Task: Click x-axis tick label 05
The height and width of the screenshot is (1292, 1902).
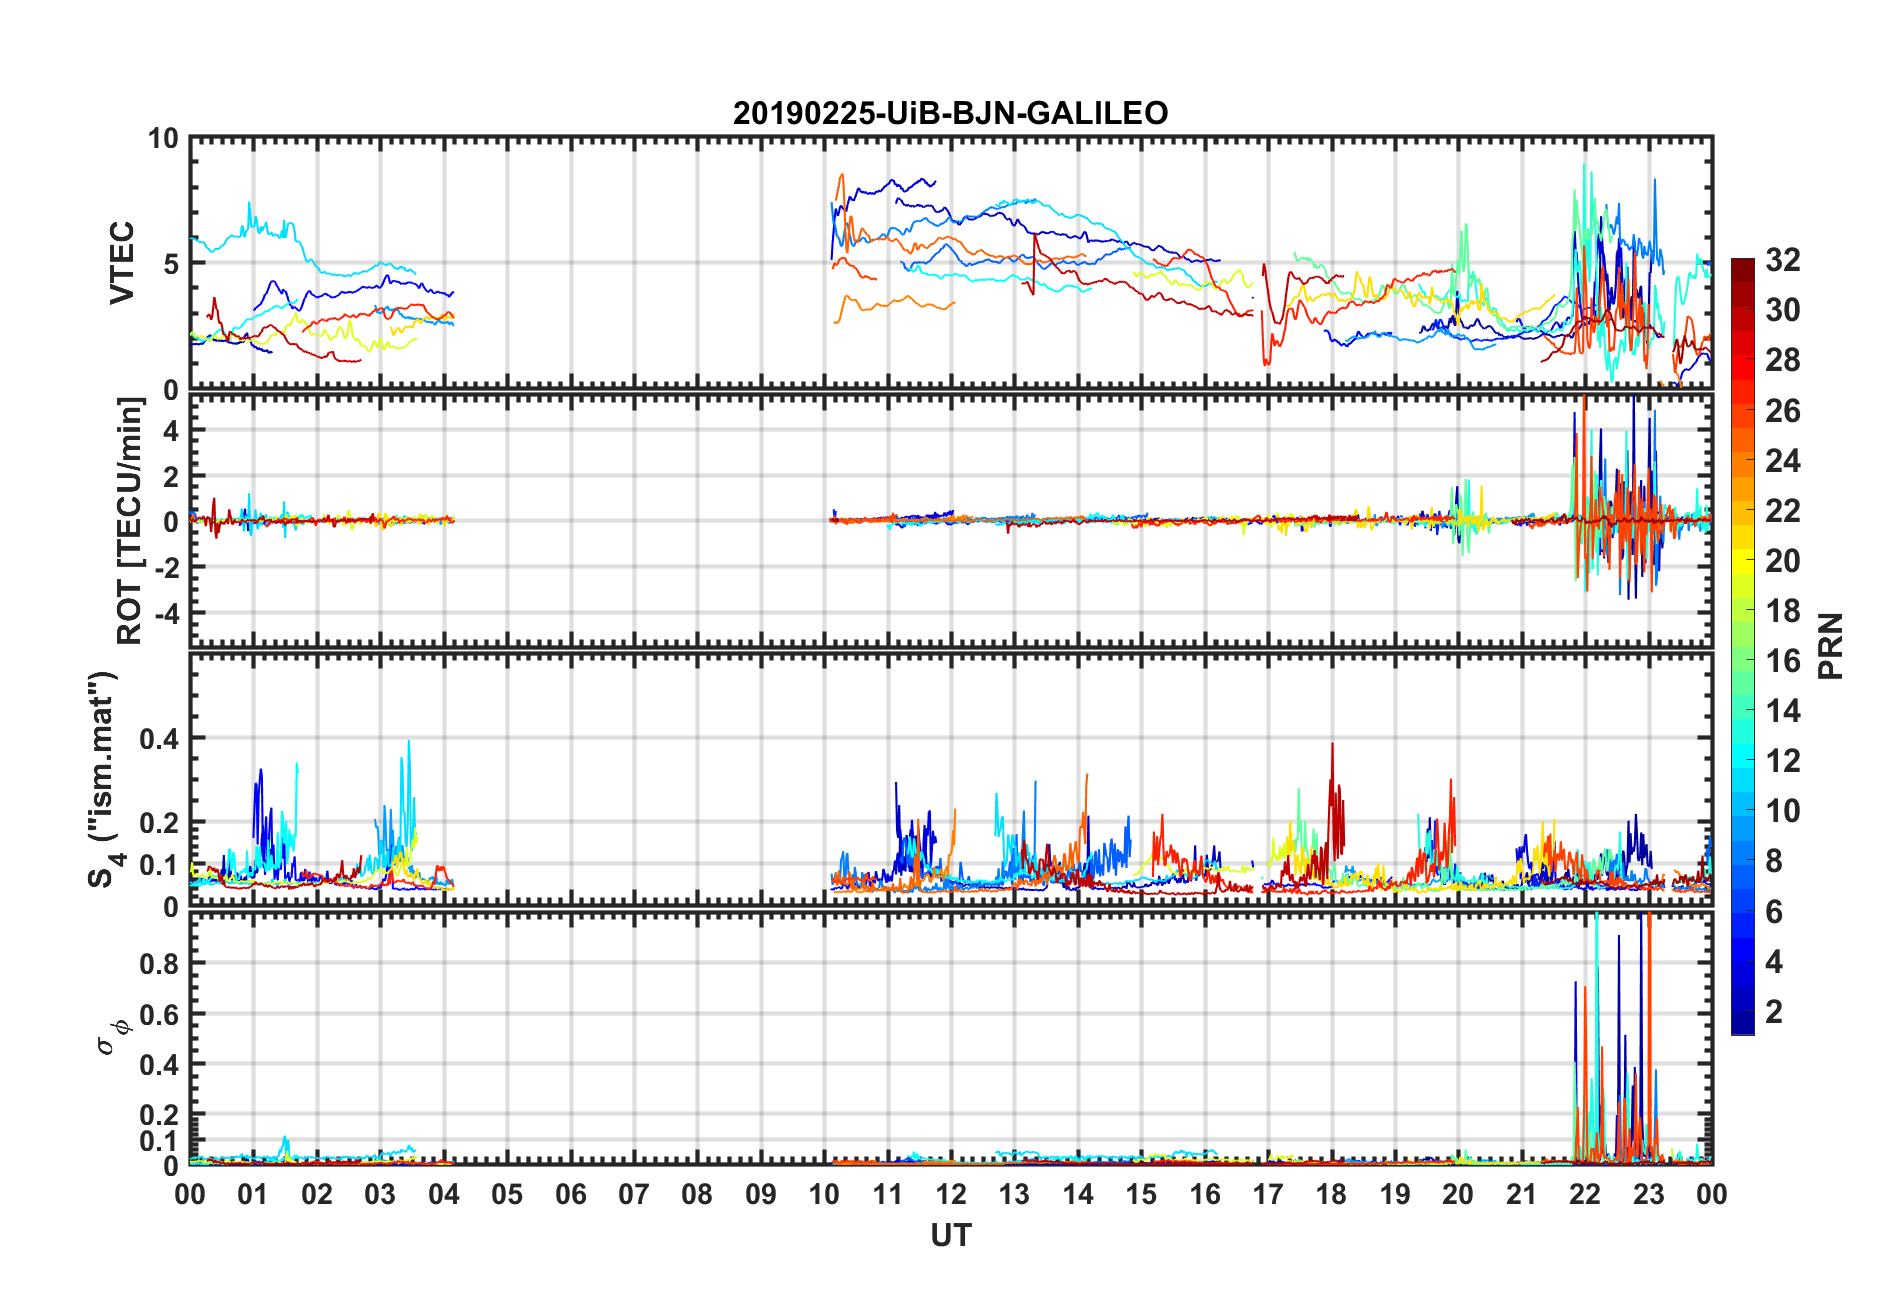Action: (x=507, y=1194)
